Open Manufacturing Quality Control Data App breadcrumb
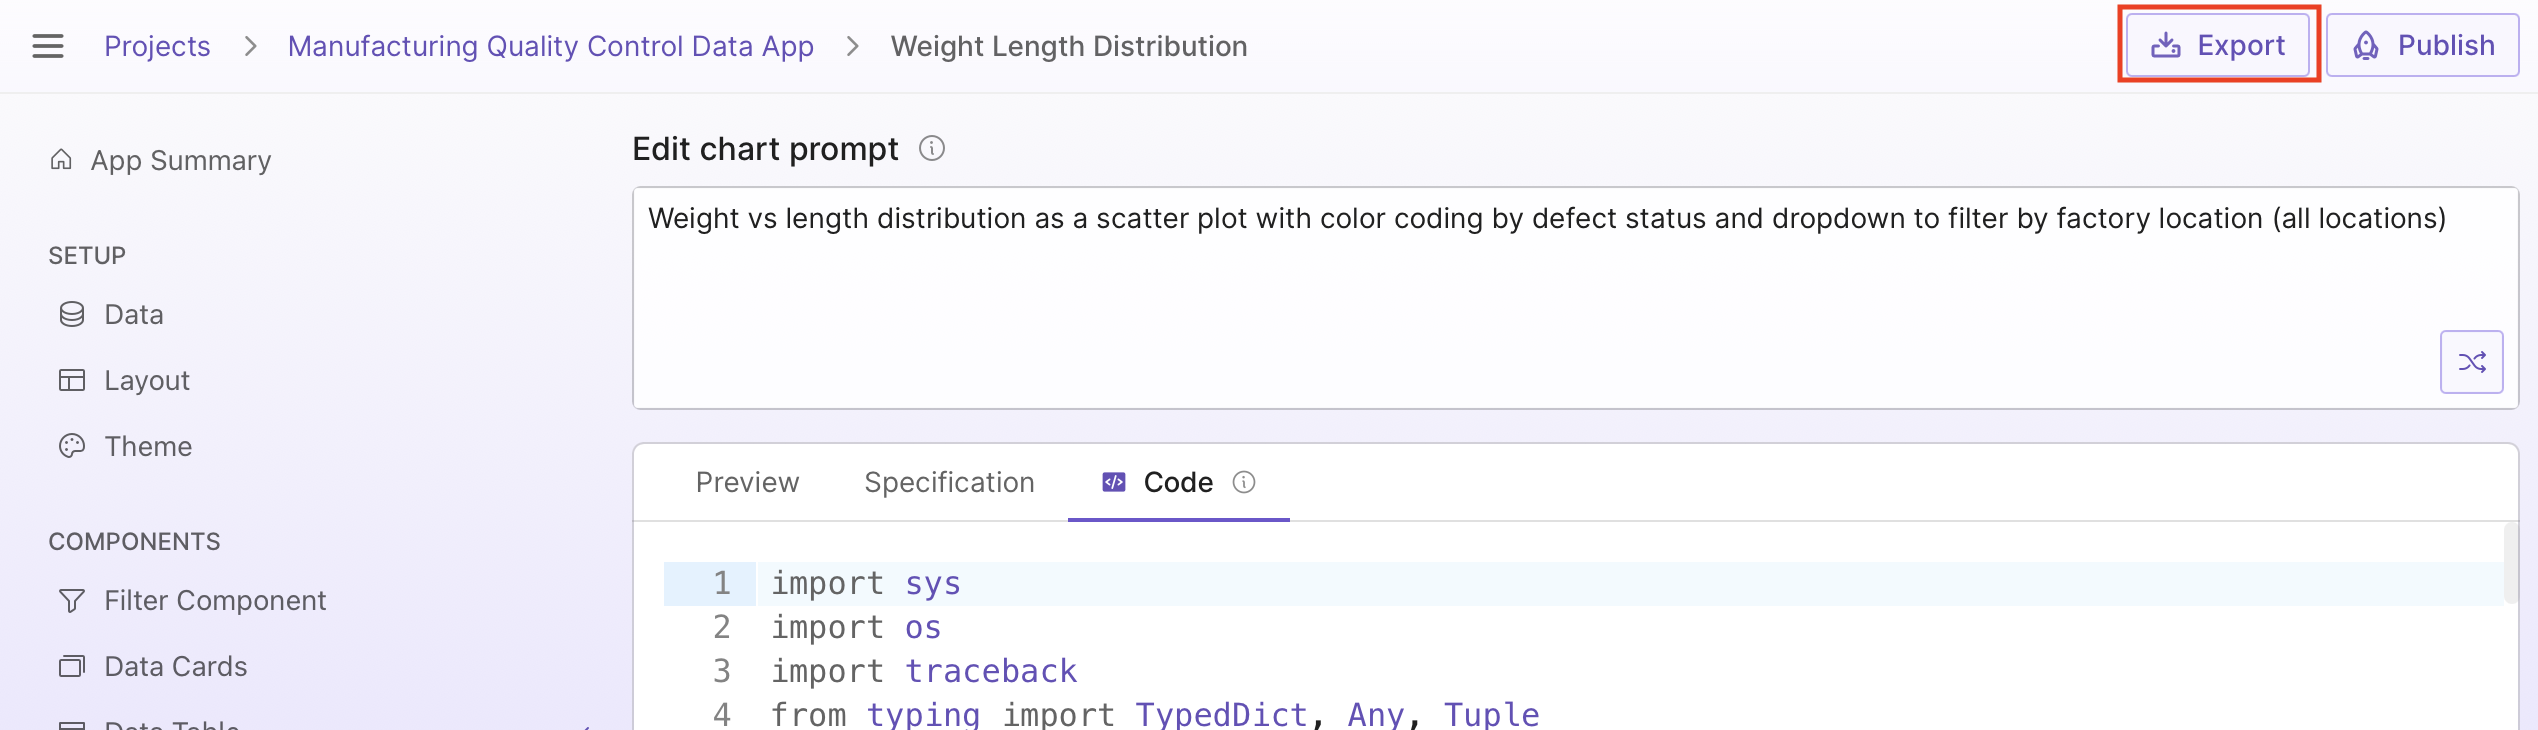 click(550, 46)
